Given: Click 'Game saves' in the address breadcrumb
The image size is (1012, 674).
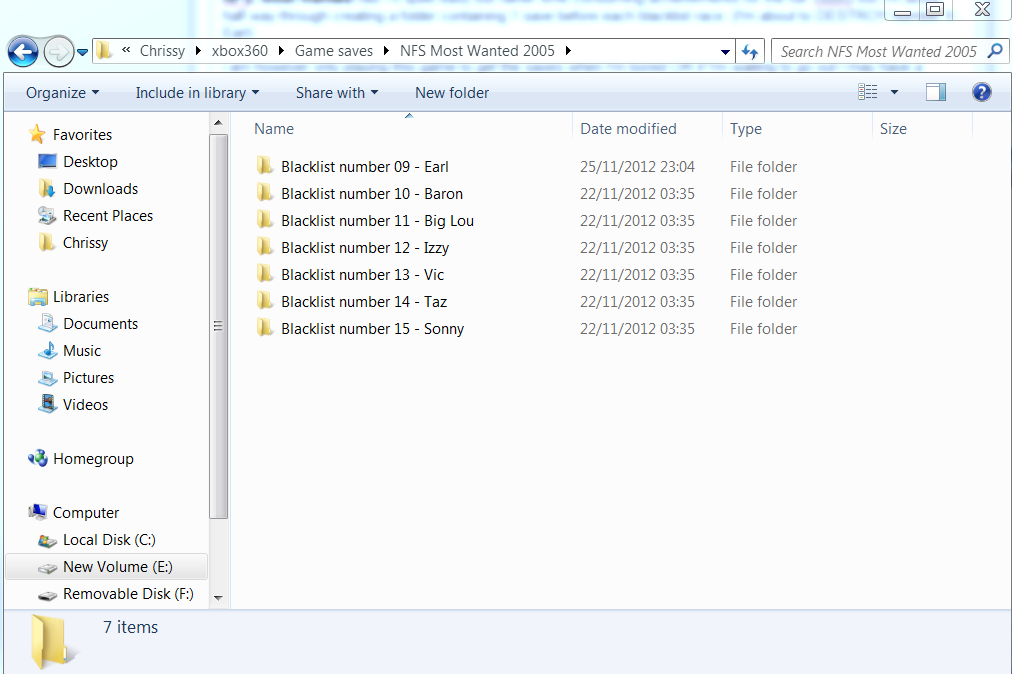Looking at the screenshot, I should pos(333,51).
